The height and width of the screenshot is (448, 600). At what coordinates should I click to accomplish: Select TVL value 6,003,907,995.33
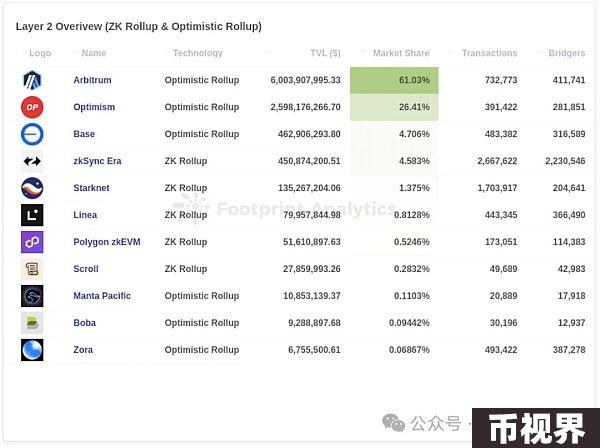305,80
